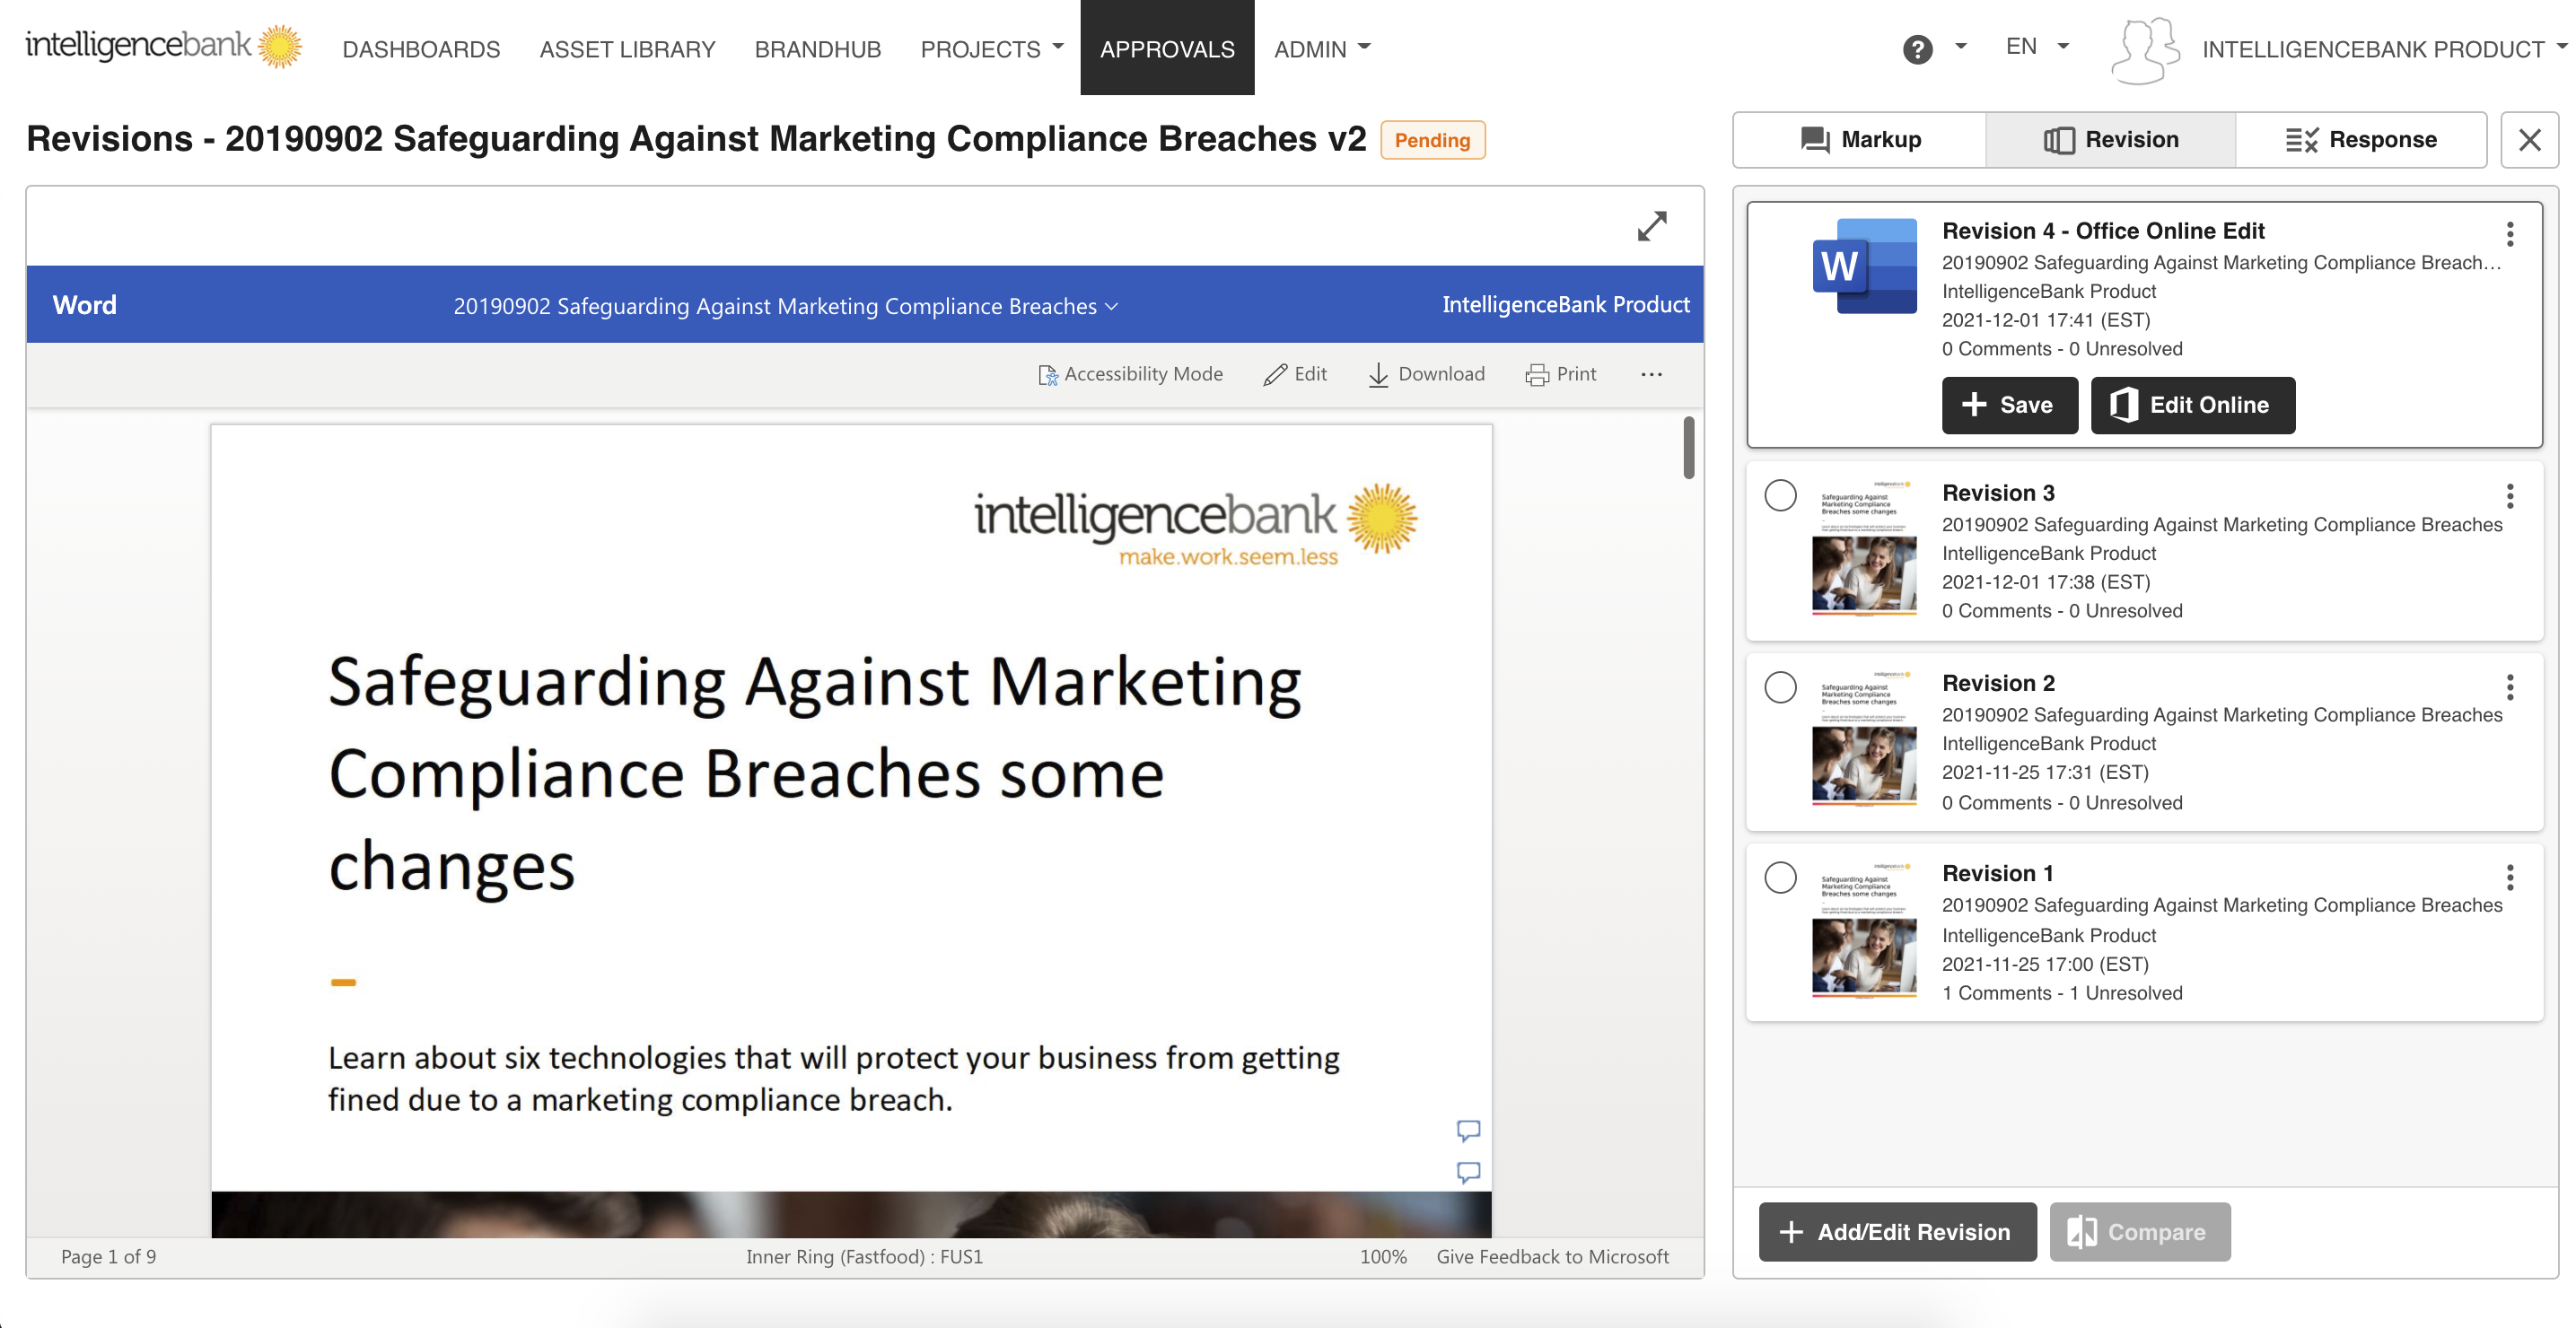
Task: Click "2021-11-25 17:00 (EST)" timestamp
Action: pos(2045,965)
